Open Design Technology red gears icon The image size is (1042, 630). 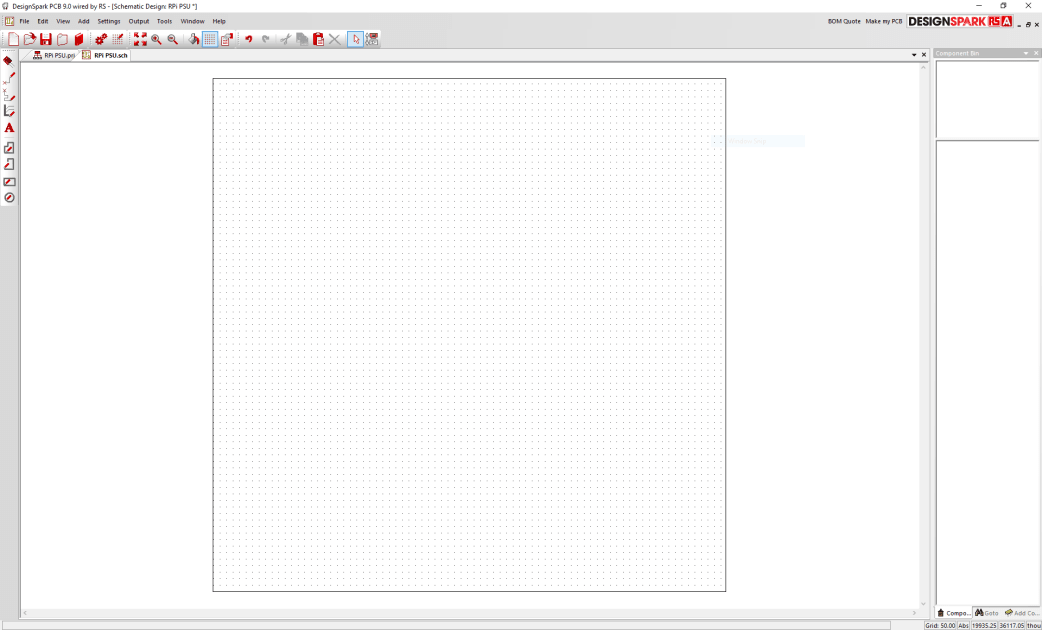tap(101, 39)
